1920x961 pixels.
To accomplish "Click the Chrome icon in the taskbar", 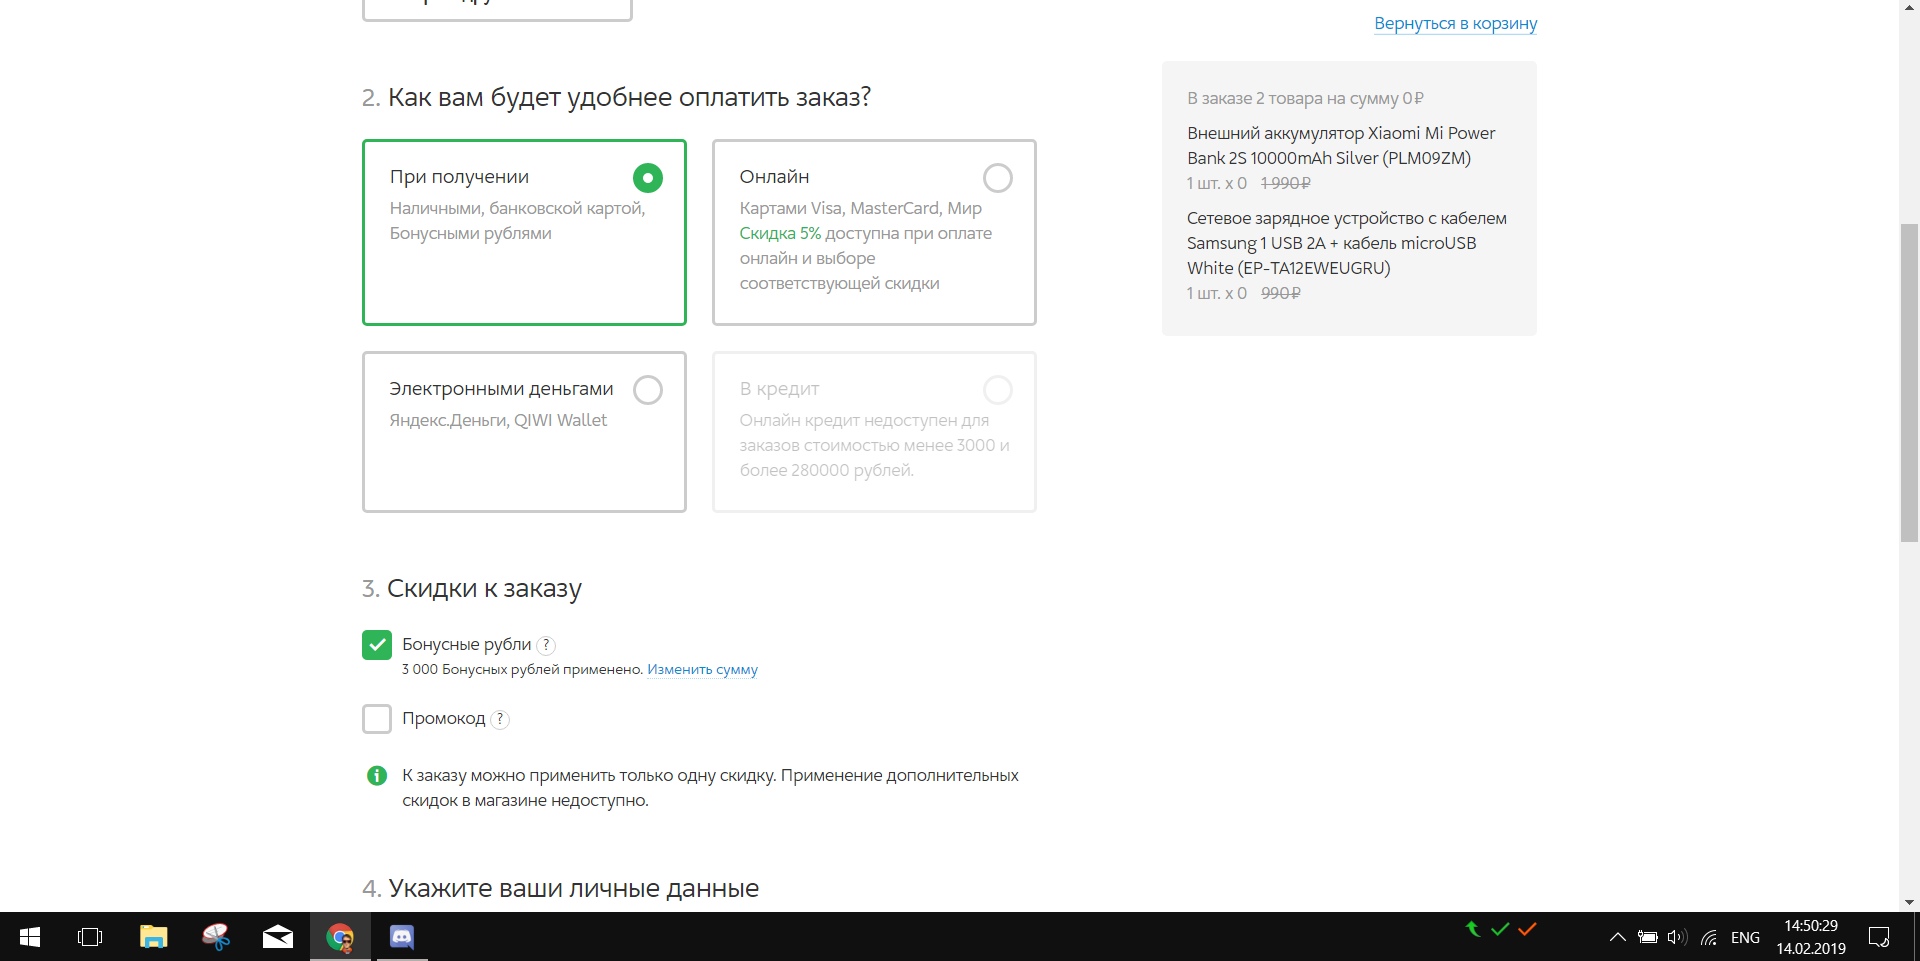I will click(340, 937).
